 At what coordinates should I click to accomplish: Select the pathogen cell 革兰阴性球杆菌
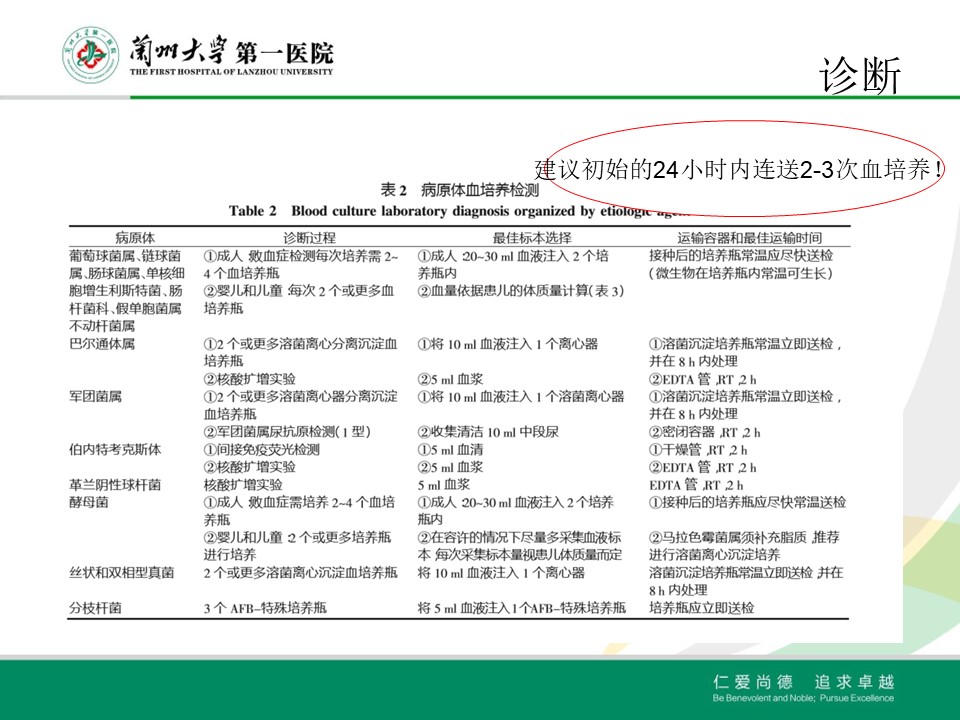[x=115, y=485]
